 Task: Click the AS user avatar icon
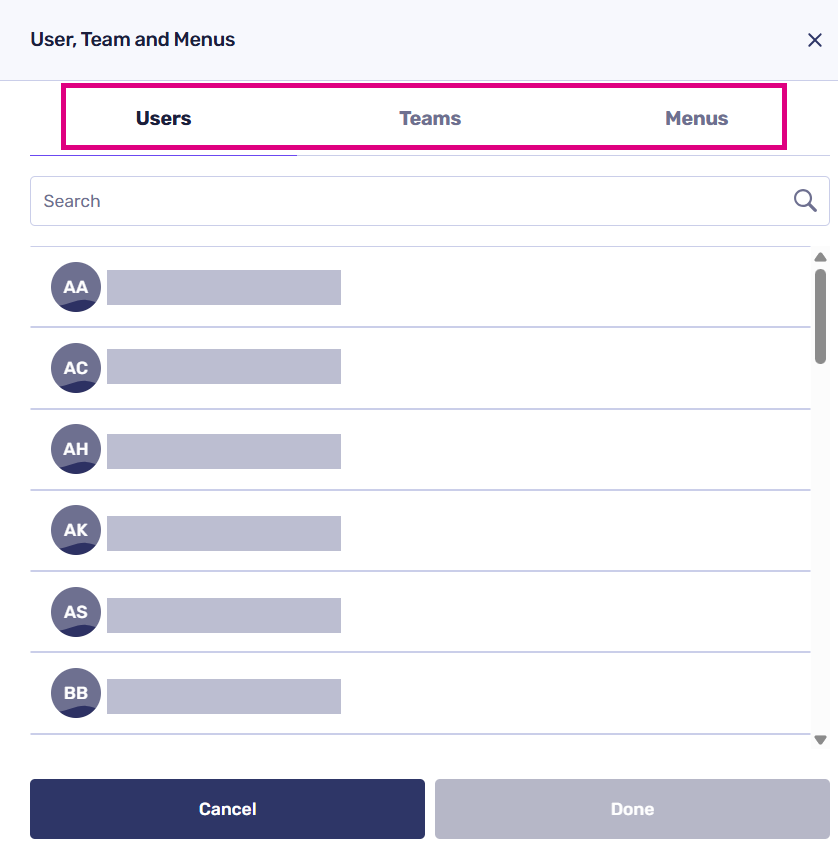pyautogui.click(x=76, y=612)
